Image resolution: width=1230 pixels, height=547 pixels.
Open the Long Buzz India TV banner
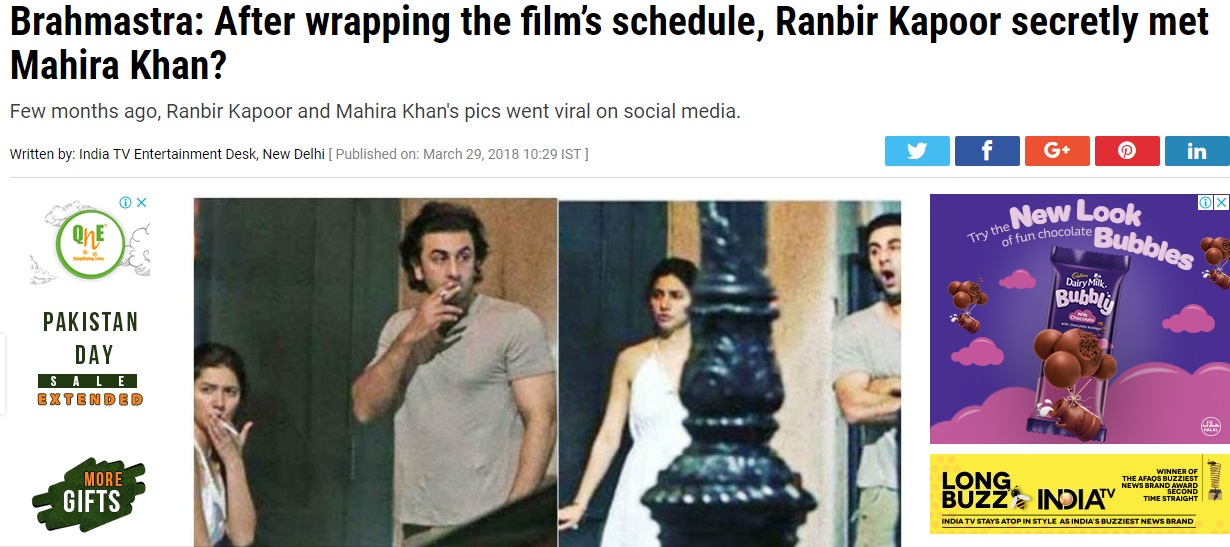click(1080, 494)
